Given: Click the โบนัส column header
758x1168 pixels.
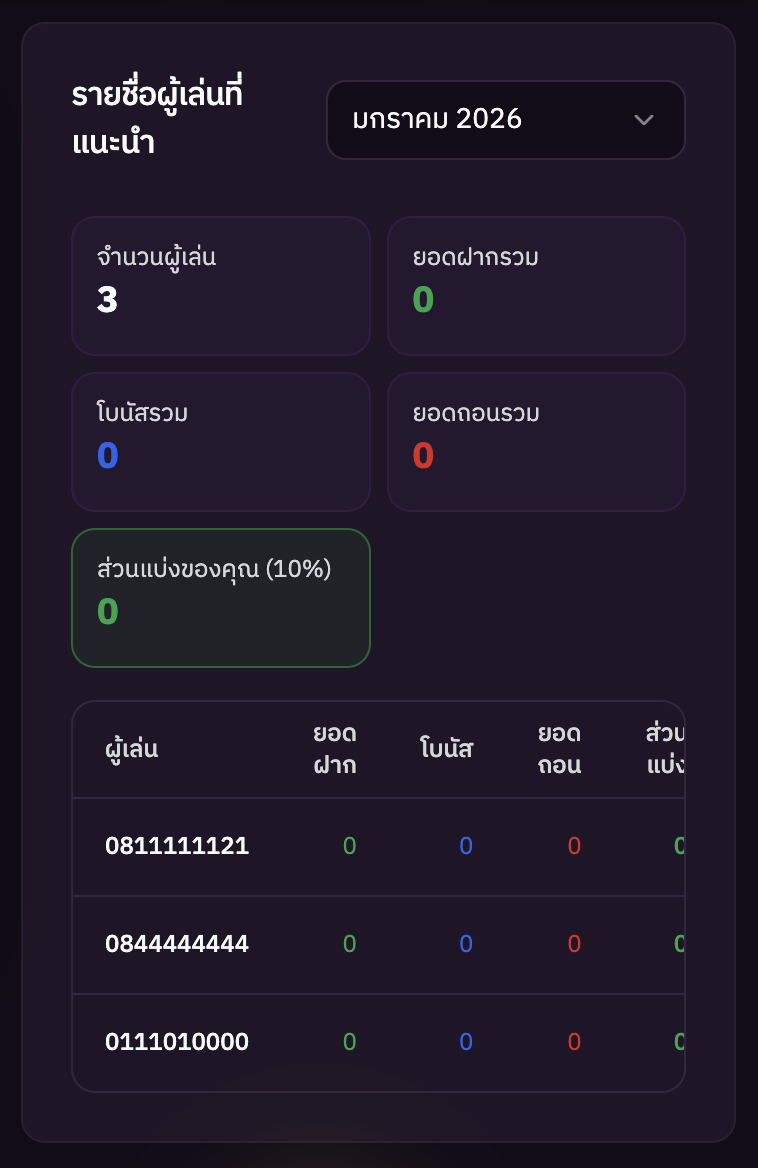Looking at the screenshot, I should (446, 749).
